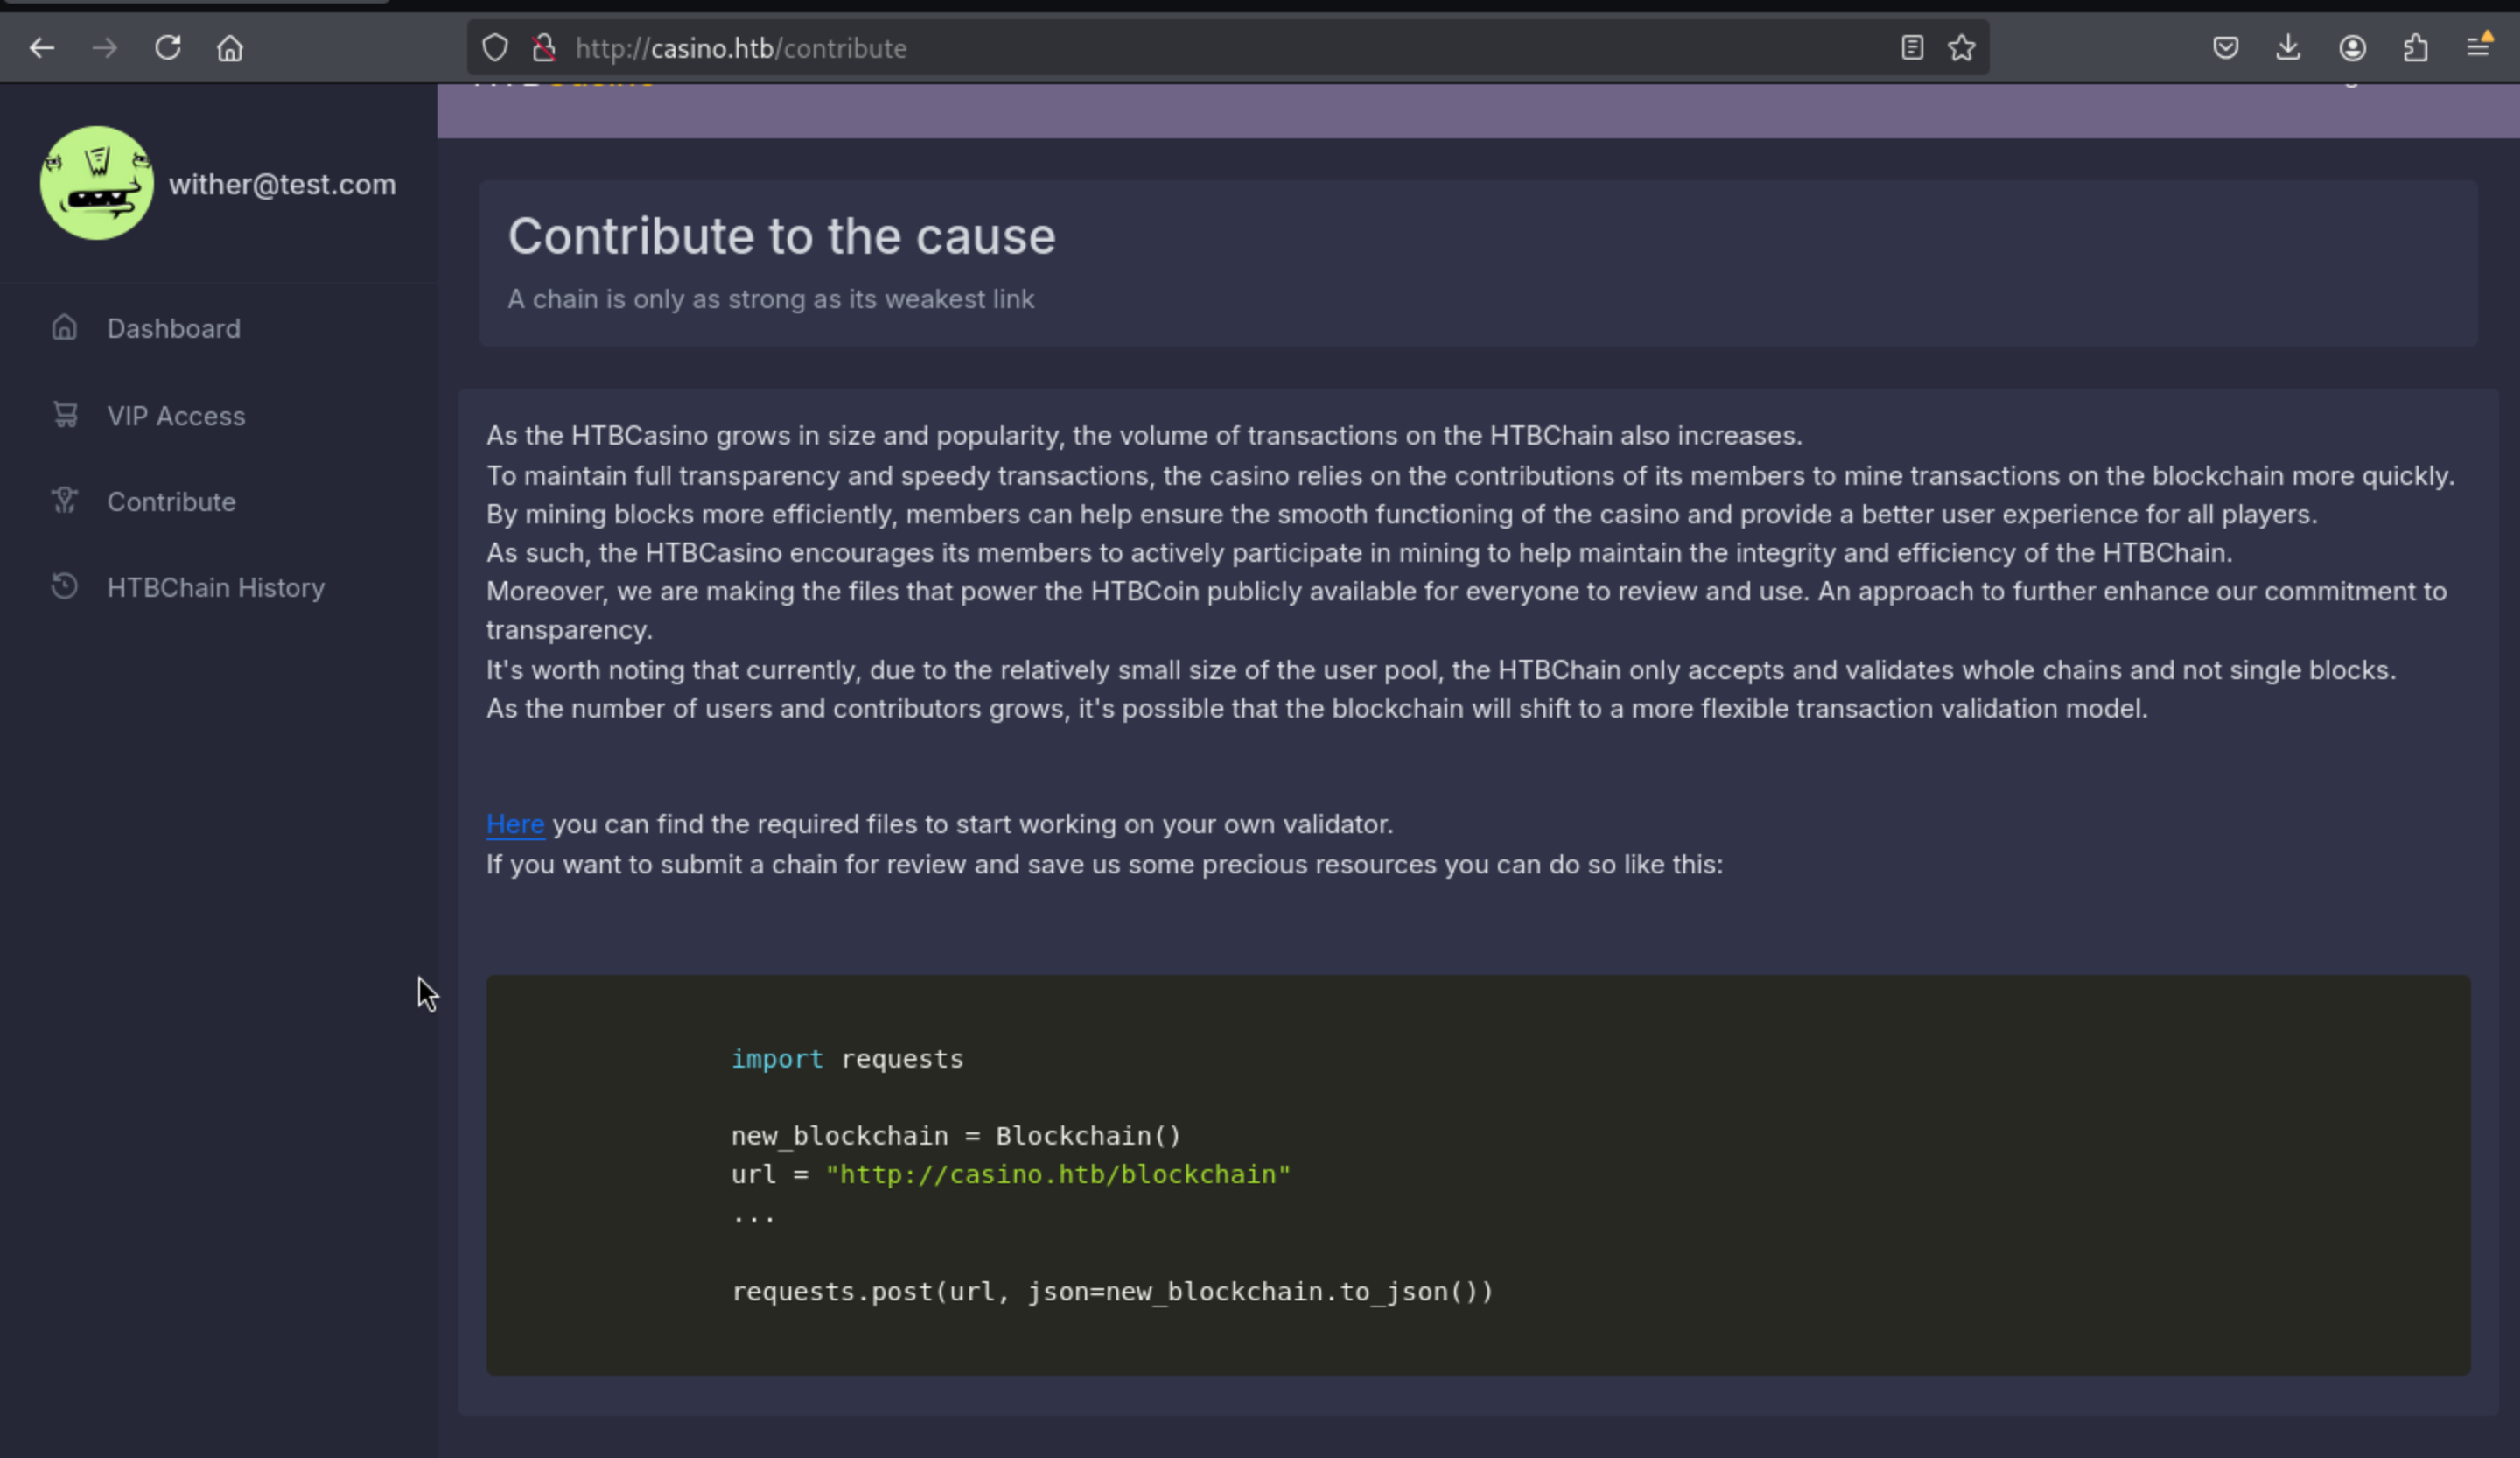Open HTBChain History sidebar item
Image resolution: width=2520 pixels, height=1458 pixels.
pos(215,587)
